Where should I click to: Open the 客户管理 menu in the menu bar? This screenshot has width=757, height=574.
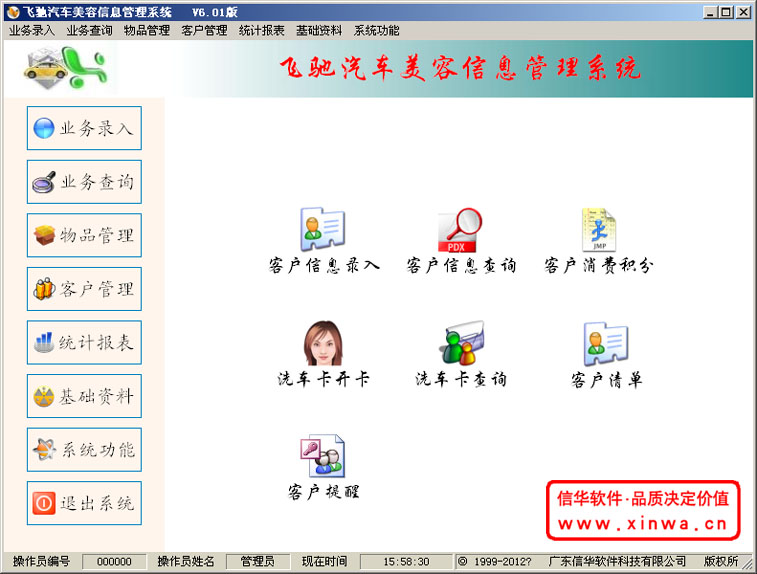(x=204, y=31)
